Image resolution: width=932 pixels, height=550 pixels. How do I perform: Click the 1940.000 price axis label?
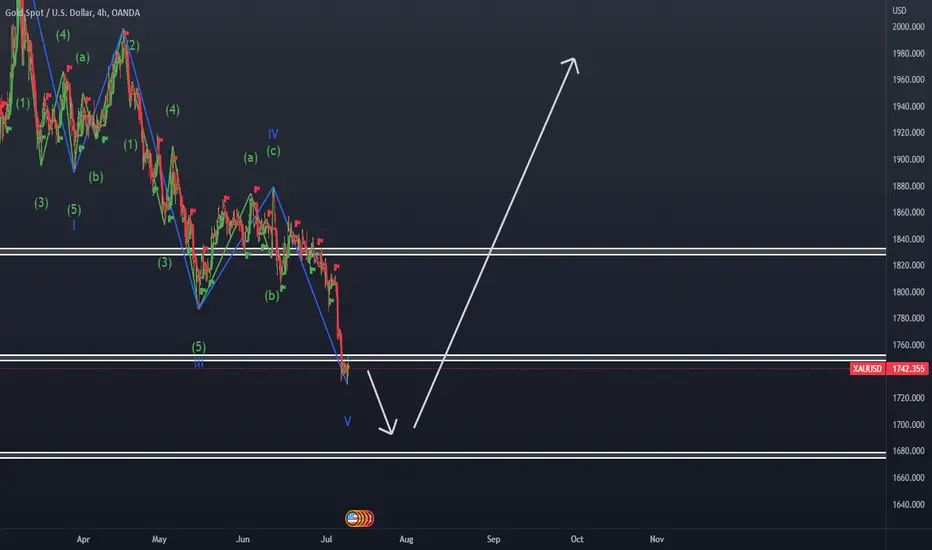(x=908, y=106)
